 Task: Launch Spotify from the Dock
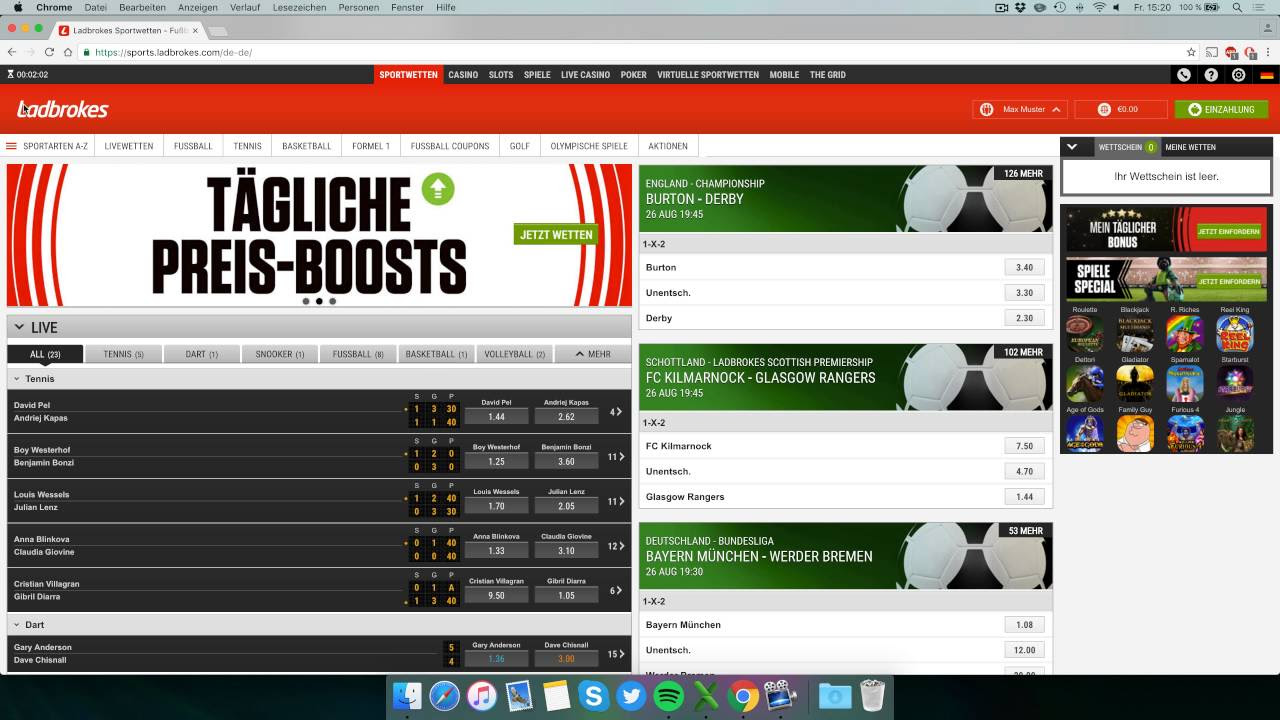click(668, 696)
